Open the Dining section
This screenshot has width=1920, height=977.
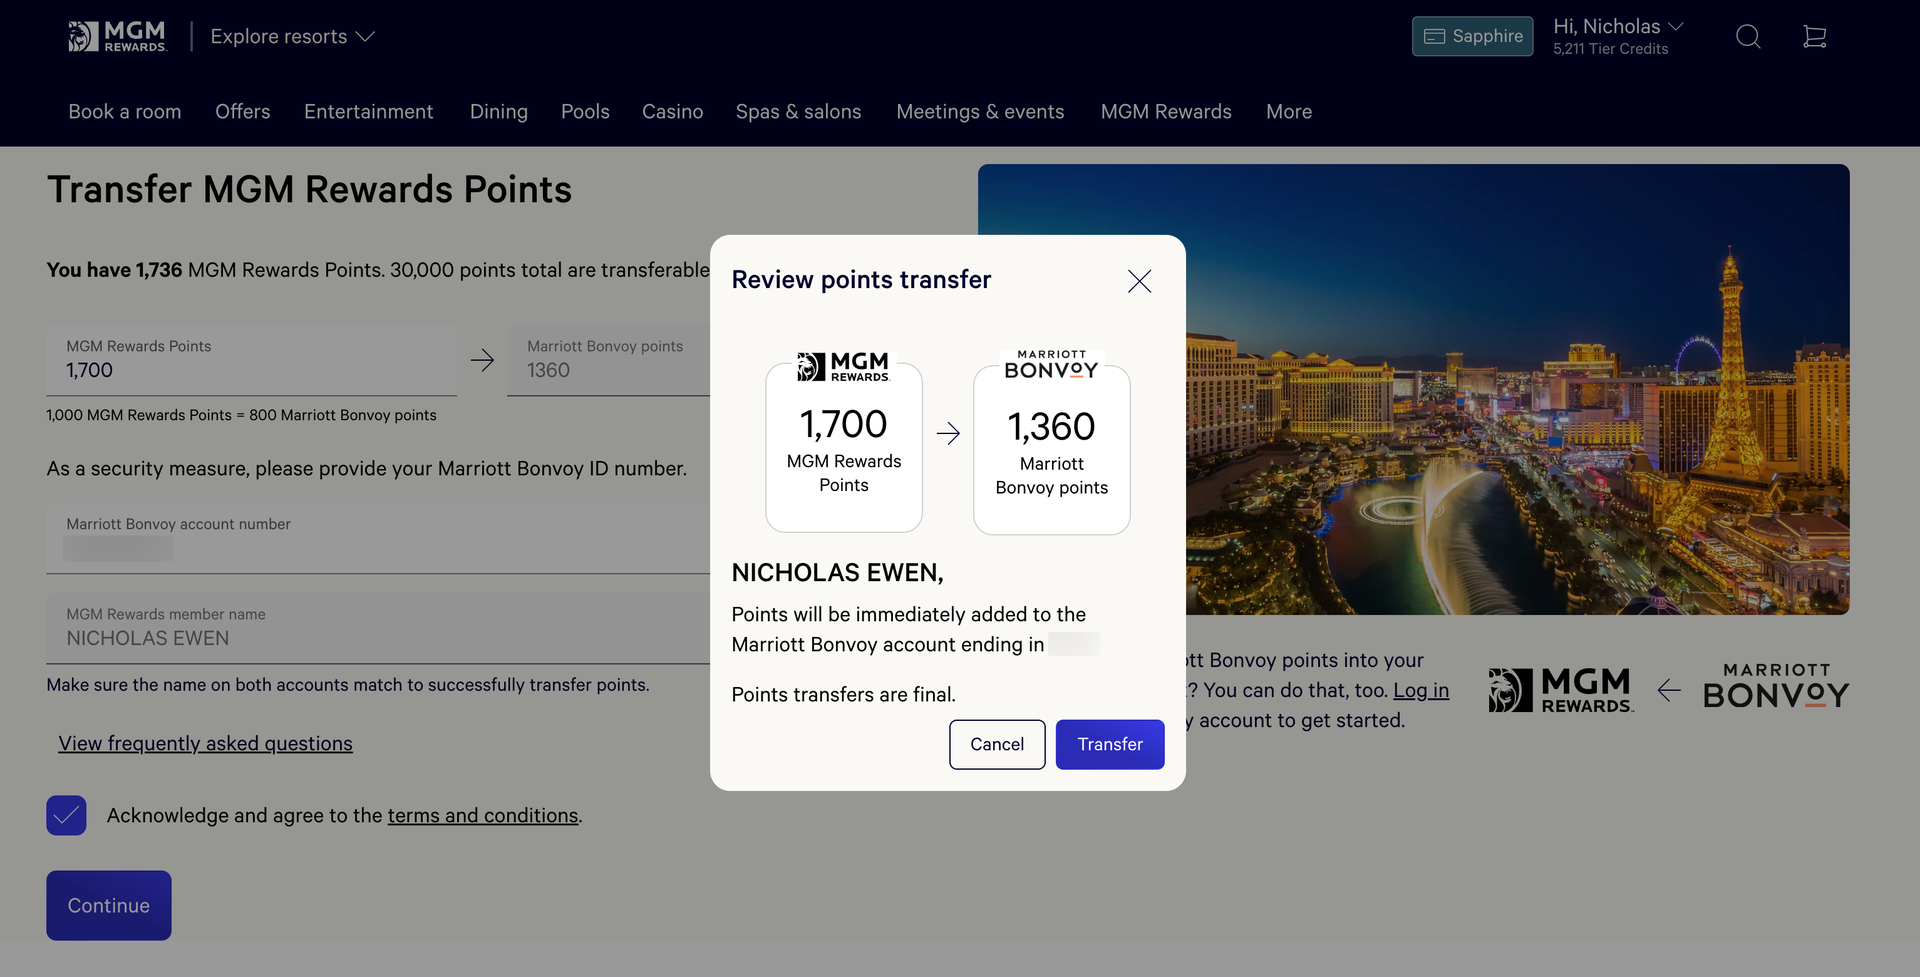tap(498, 111)
